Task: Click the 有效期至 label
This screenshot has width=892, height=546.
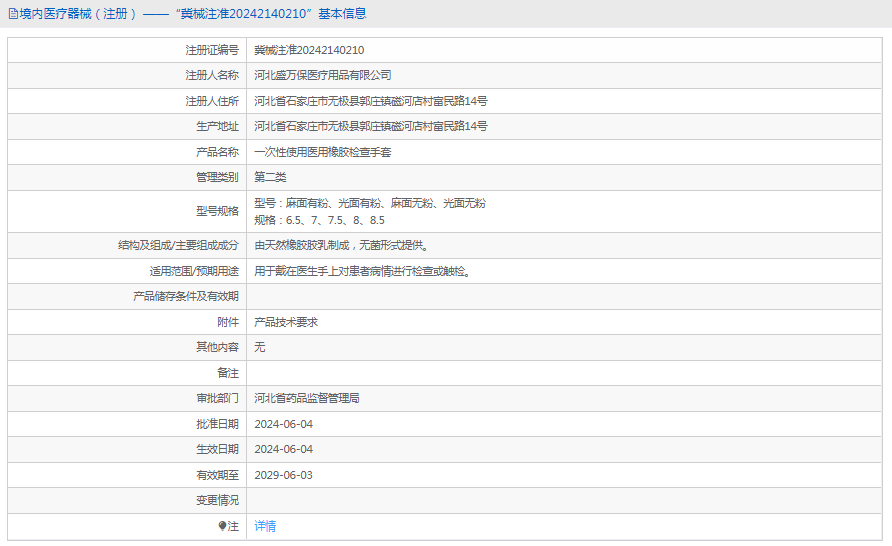Action: (217, 475)
